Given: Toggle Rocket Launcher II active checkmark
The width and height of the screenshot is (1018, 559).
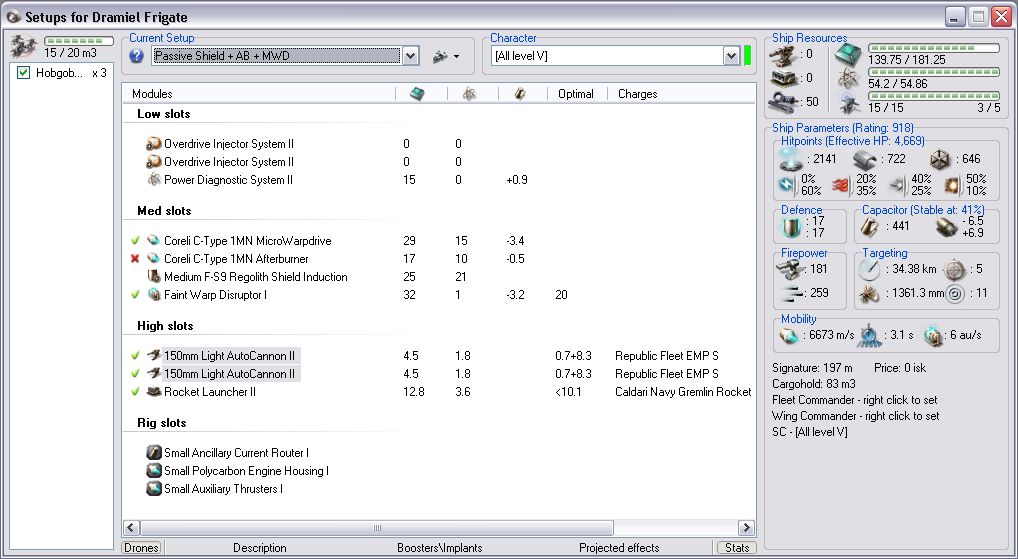Looking at the screenshot, I should [x=135, y=391].
